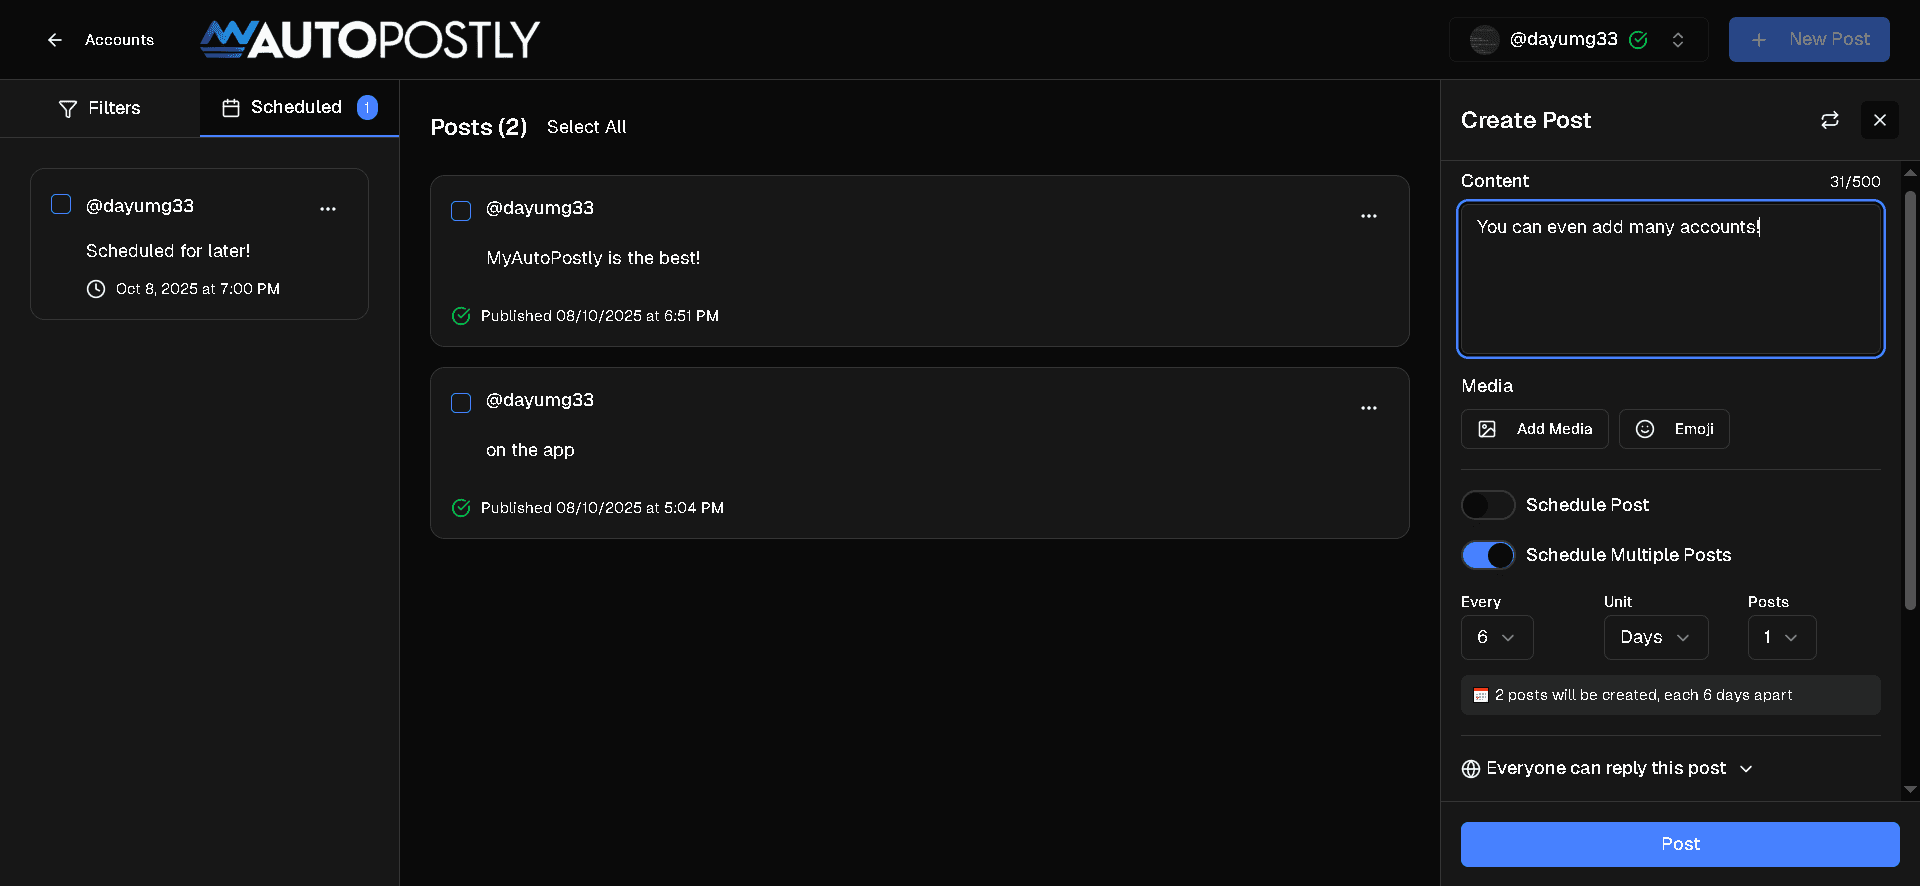Click the globe icon next to reply settings
This screenshot has width=1920, height=886.
(x=1470, y=768)
